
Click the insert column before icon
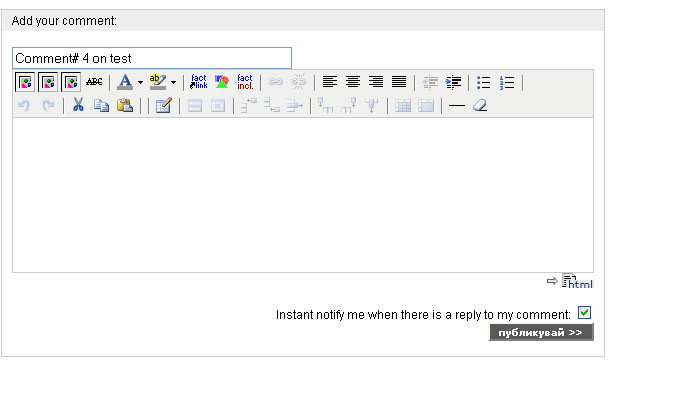point(325,105)
